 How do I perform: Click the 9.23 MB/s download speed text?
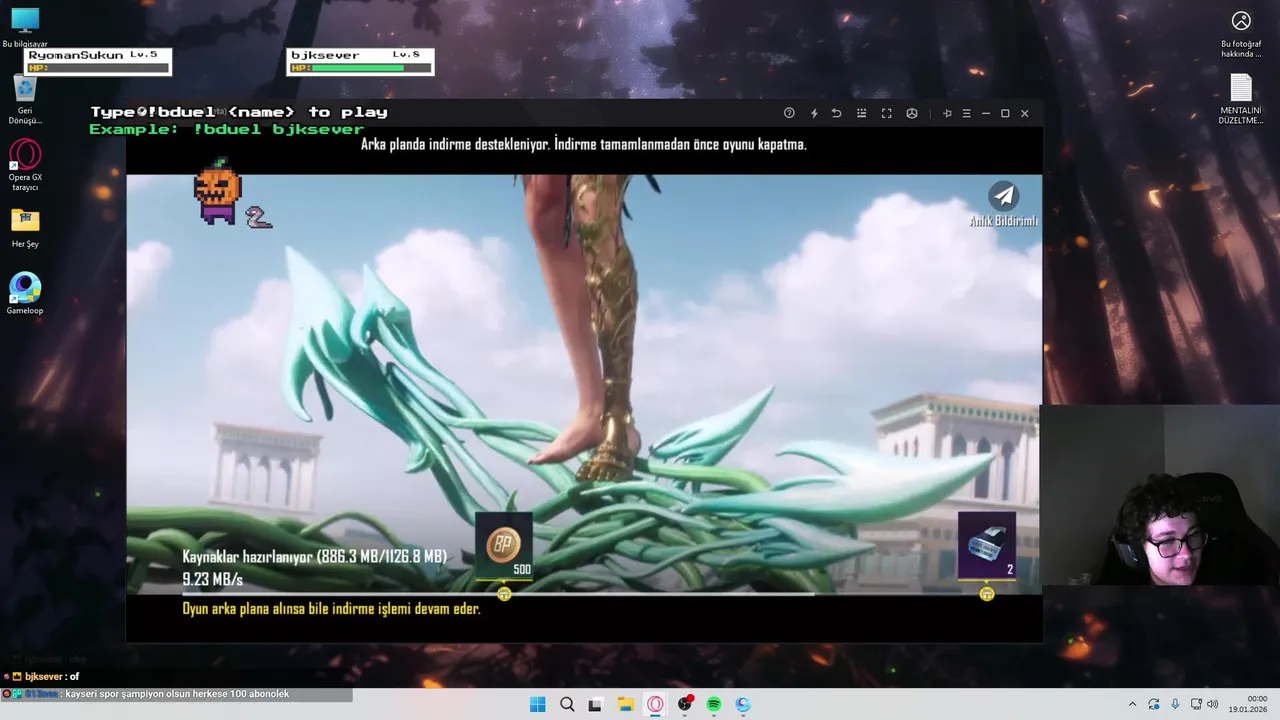[x=212, y=579]
